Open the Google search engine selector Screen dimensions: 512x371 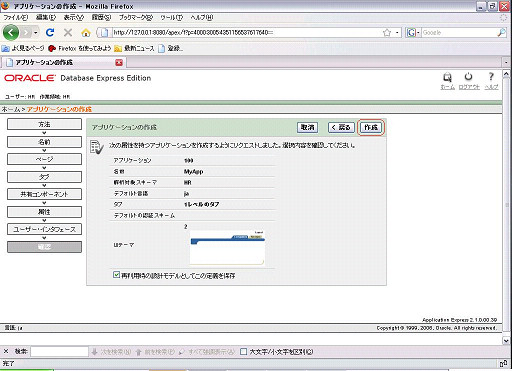[x=413, y=32]
